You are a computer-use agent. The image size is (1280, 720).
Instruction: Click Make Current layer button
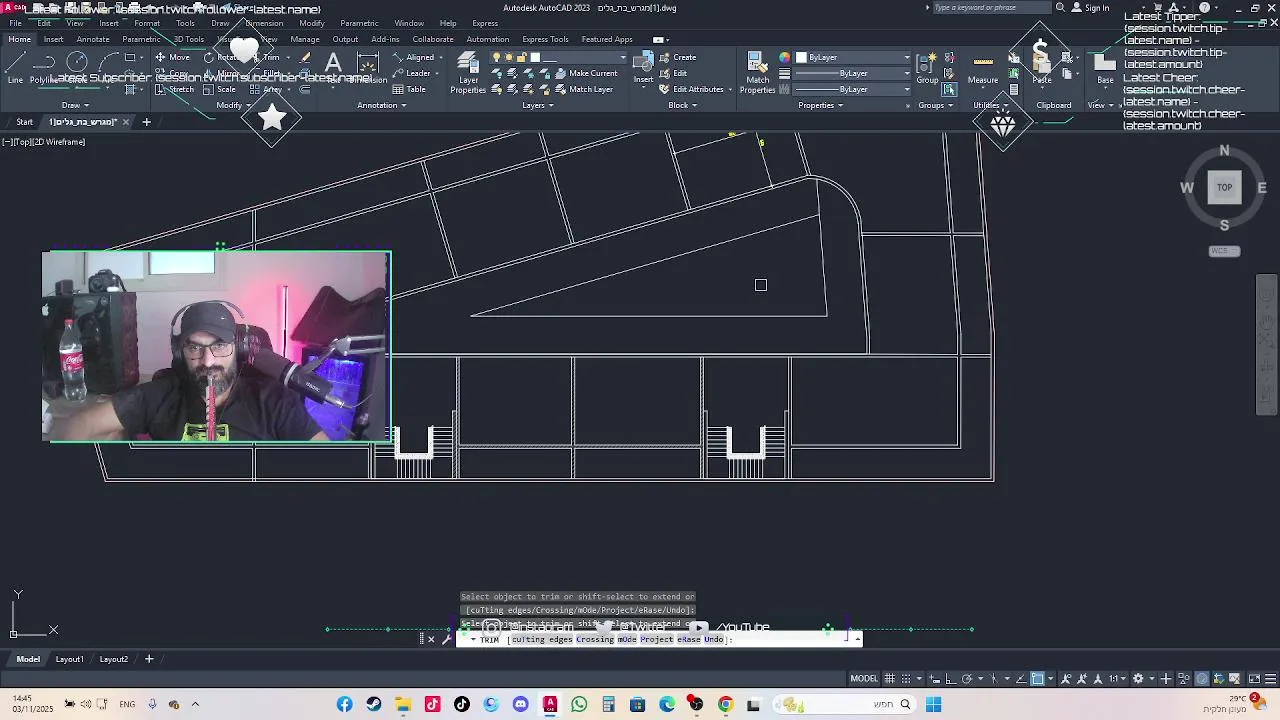click(586, 73)
